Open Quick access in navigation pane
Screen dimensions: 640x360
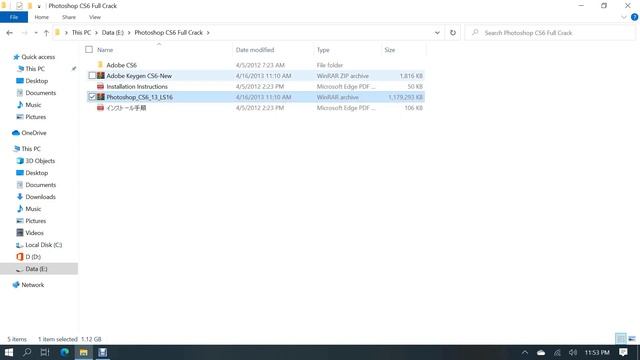click(x=38, y=57)
